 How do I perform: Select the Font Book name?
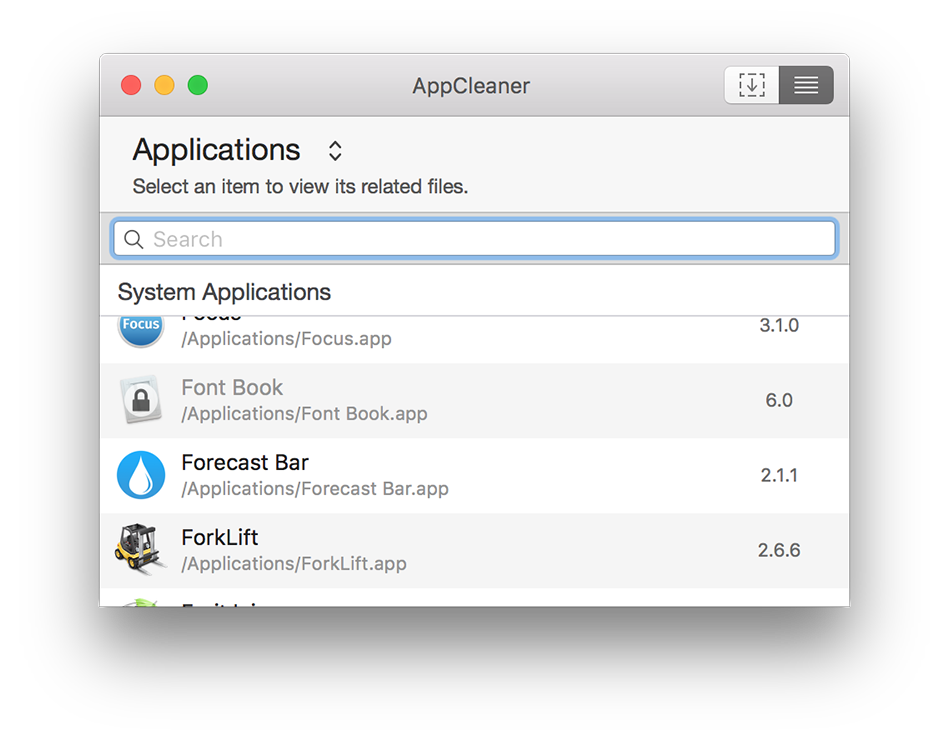(x=232, y=387)
